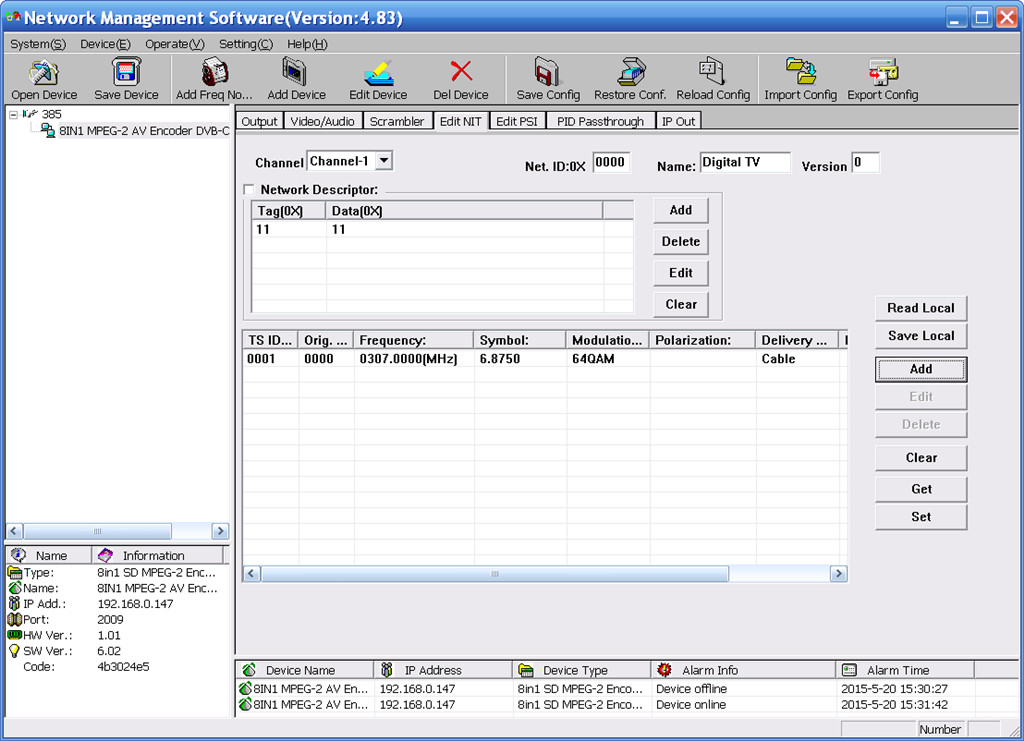Click the red X Del Device icon
This screenshot has height=741, width=1024.
[x=461, y=71]
